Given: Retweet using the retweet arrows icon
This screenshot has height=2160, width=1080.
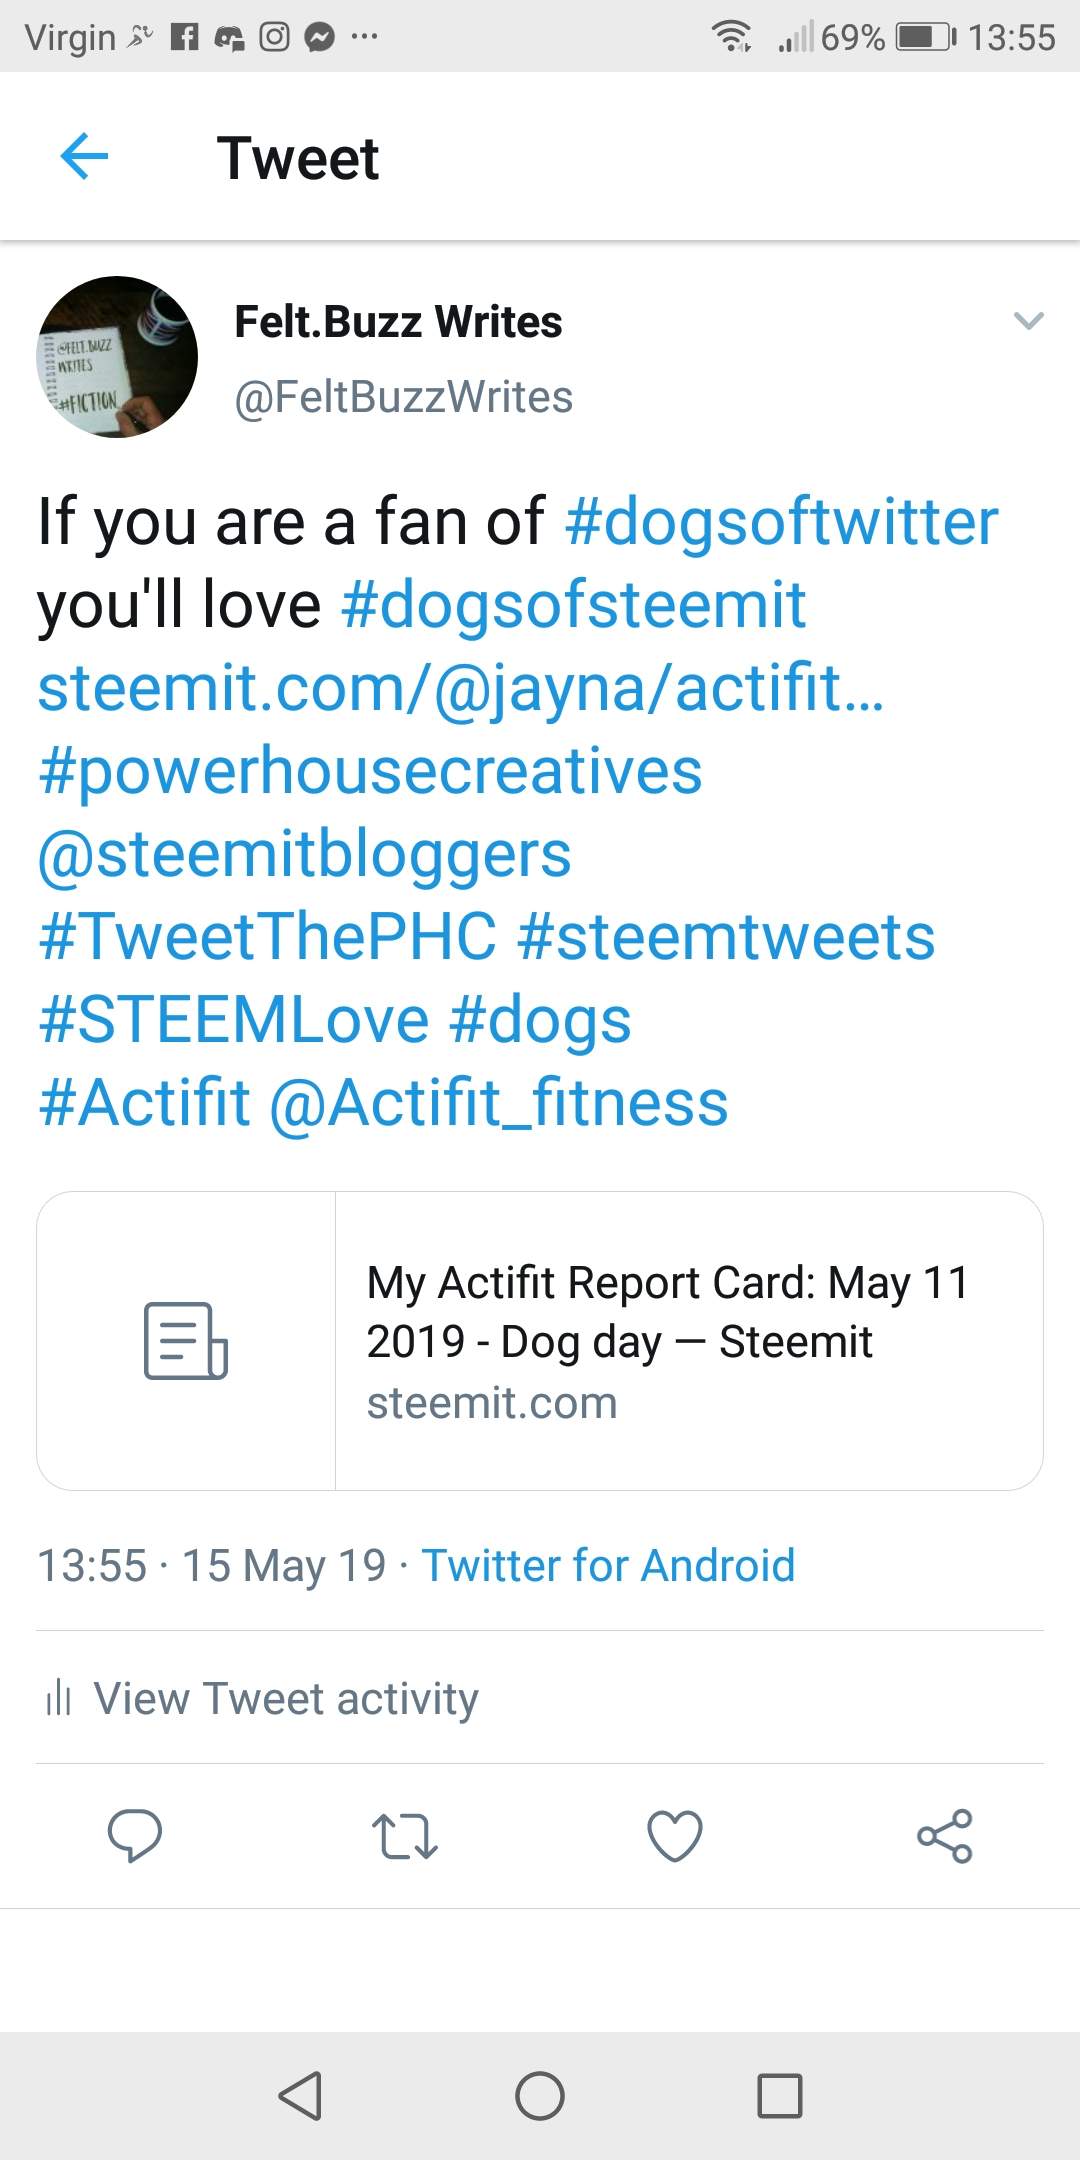Looking at the screenshot, I should (405, 1836).
